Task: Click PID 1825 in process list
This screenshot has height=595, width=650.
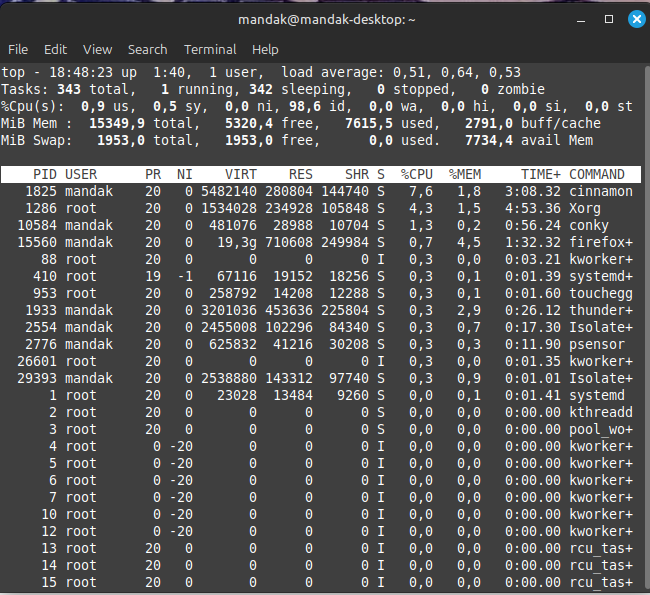Action: click(x=41, y=192)
